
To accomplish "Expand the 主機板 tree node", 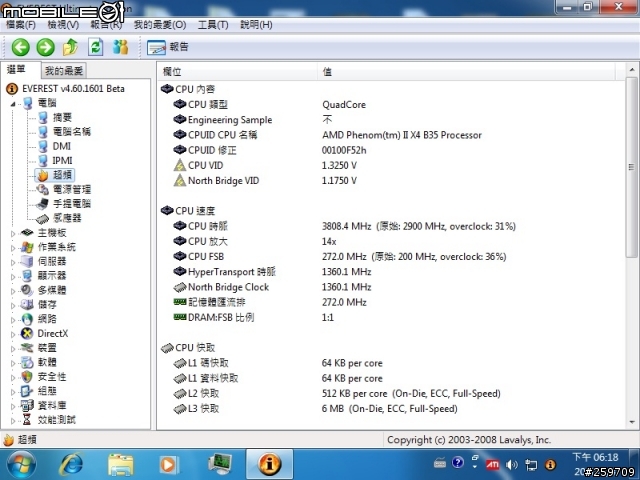I will (13, 233).
